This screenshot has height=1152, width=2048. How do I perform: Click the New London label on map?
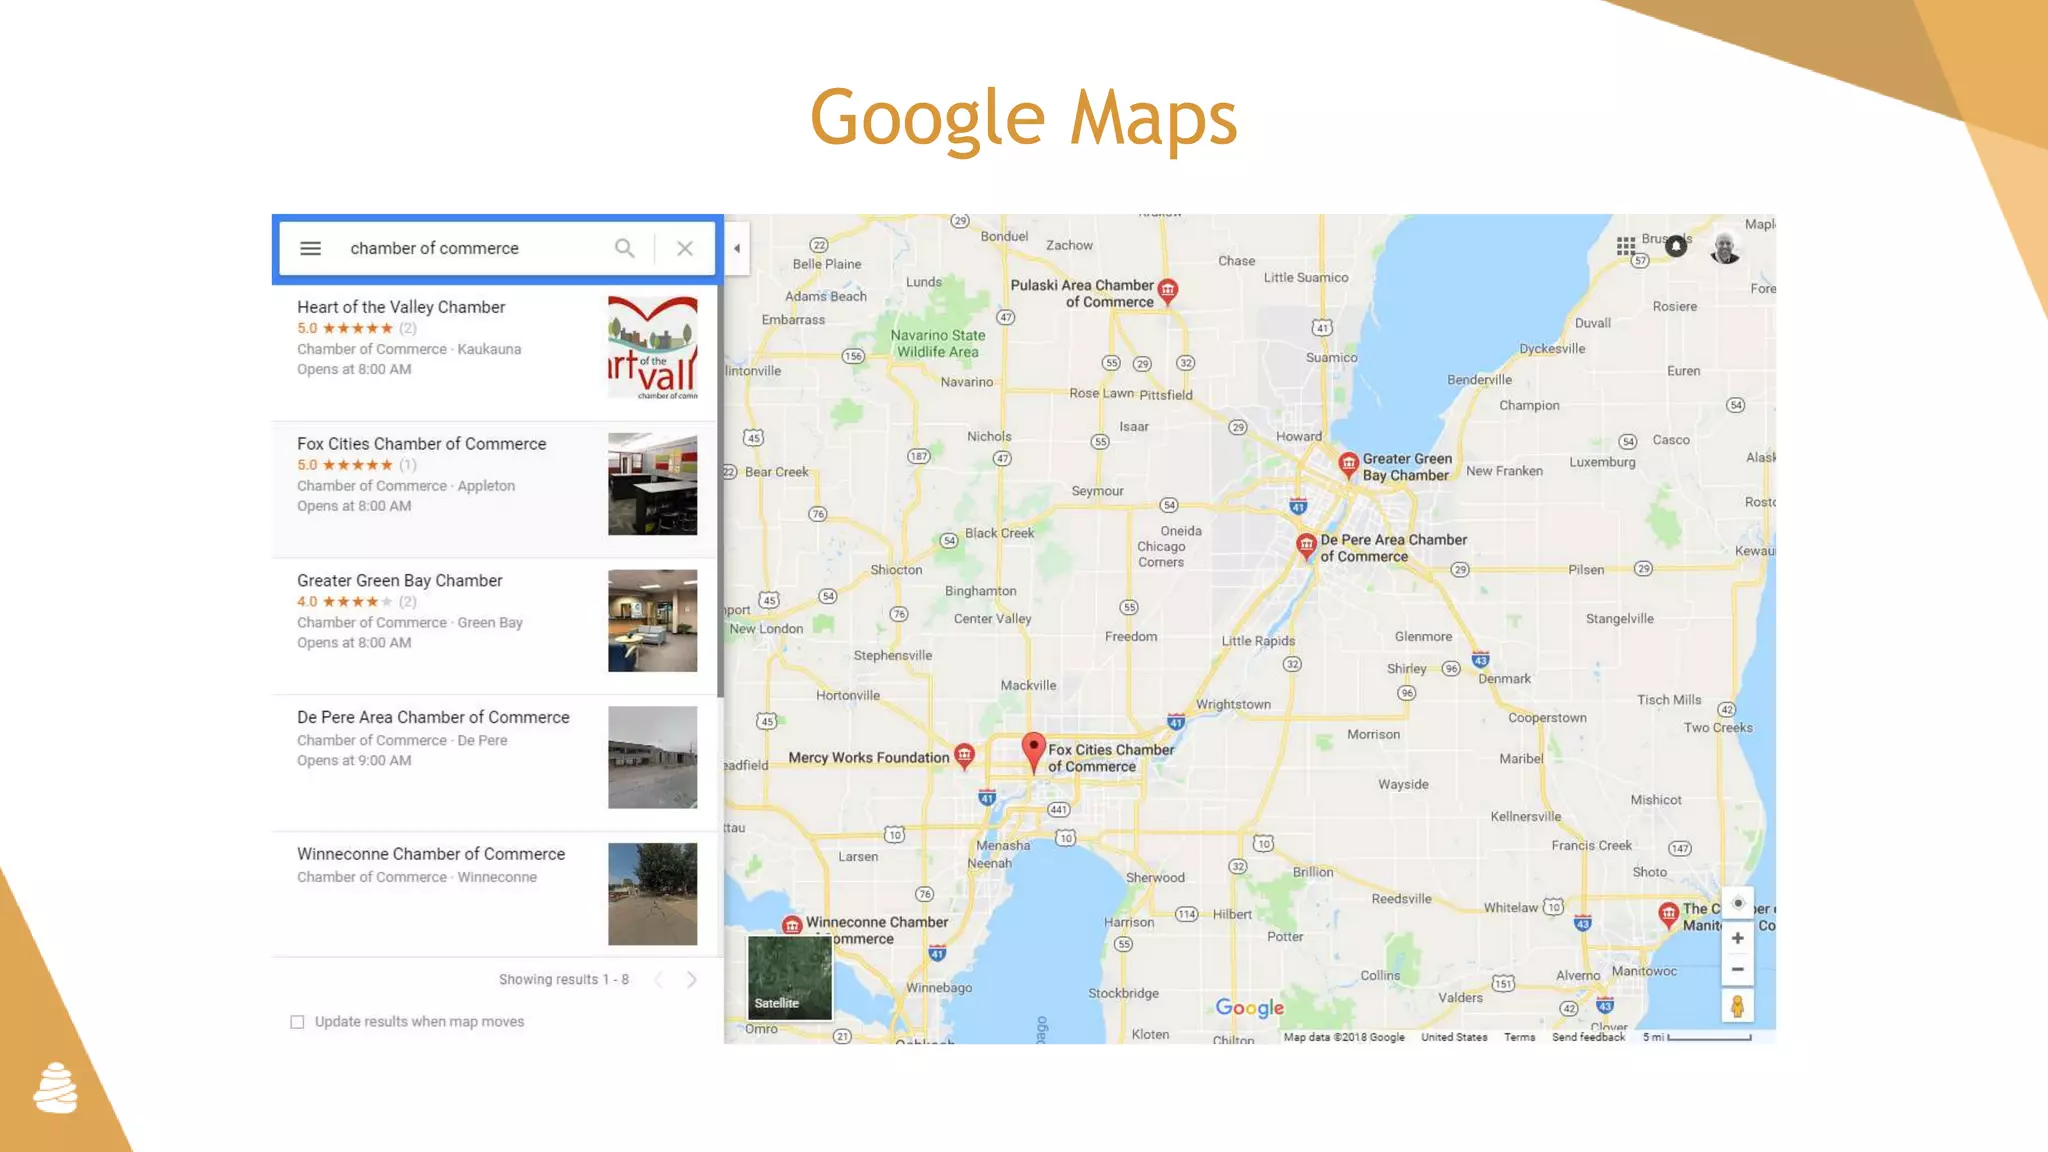point(766,628)
